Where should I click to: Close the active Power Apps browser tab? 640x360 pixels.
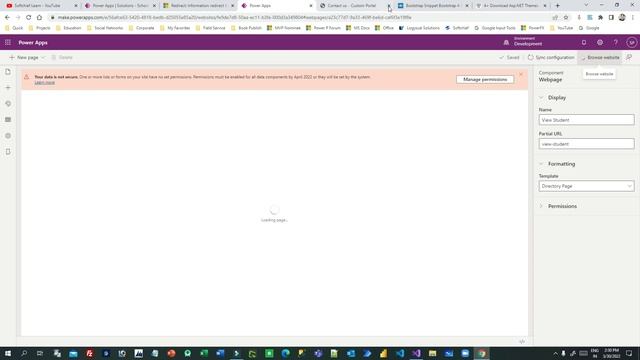click(x=311, y=6)
